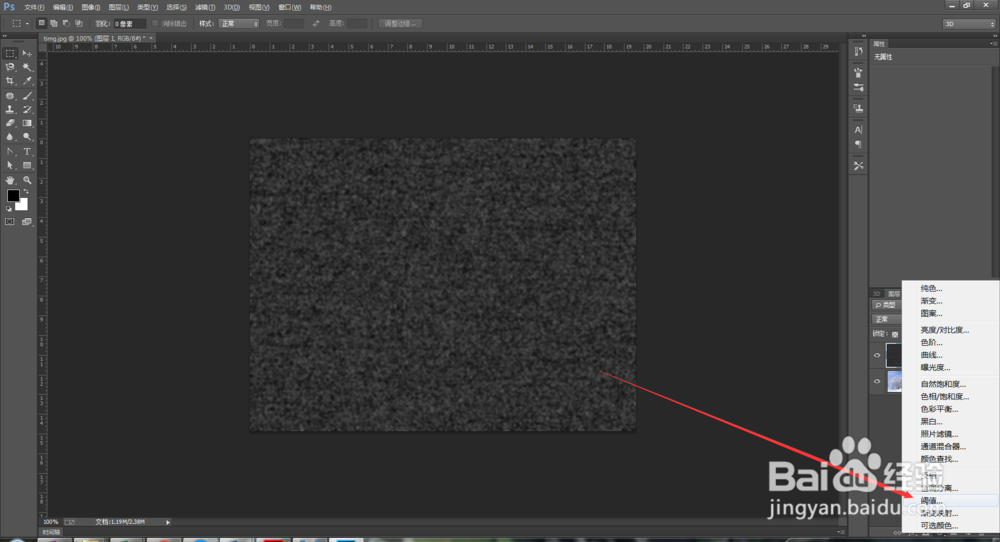This screenshot has width=1000, height=542.
Task: Click the Refine Edge (调整边缘) button
Action: pos(400,24)
